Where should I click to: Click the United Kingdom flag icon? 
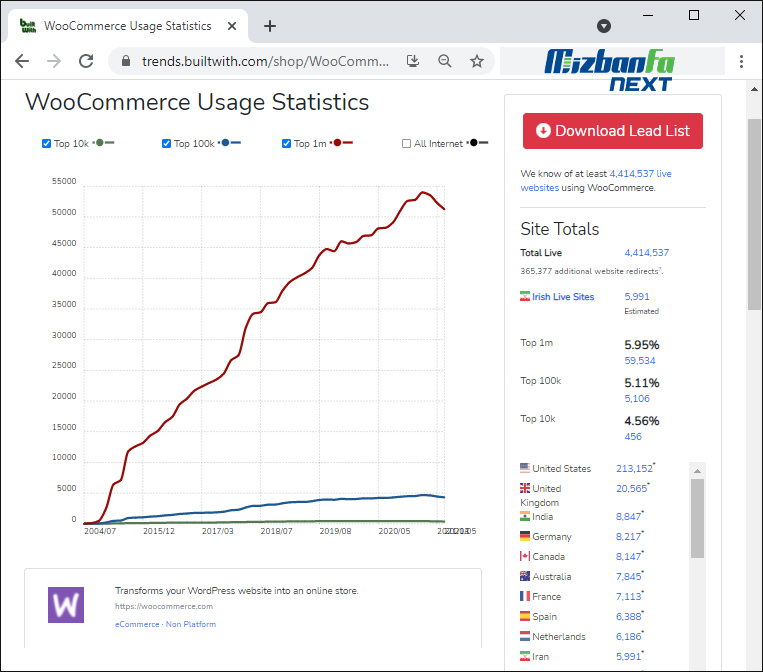click(525, 488)
